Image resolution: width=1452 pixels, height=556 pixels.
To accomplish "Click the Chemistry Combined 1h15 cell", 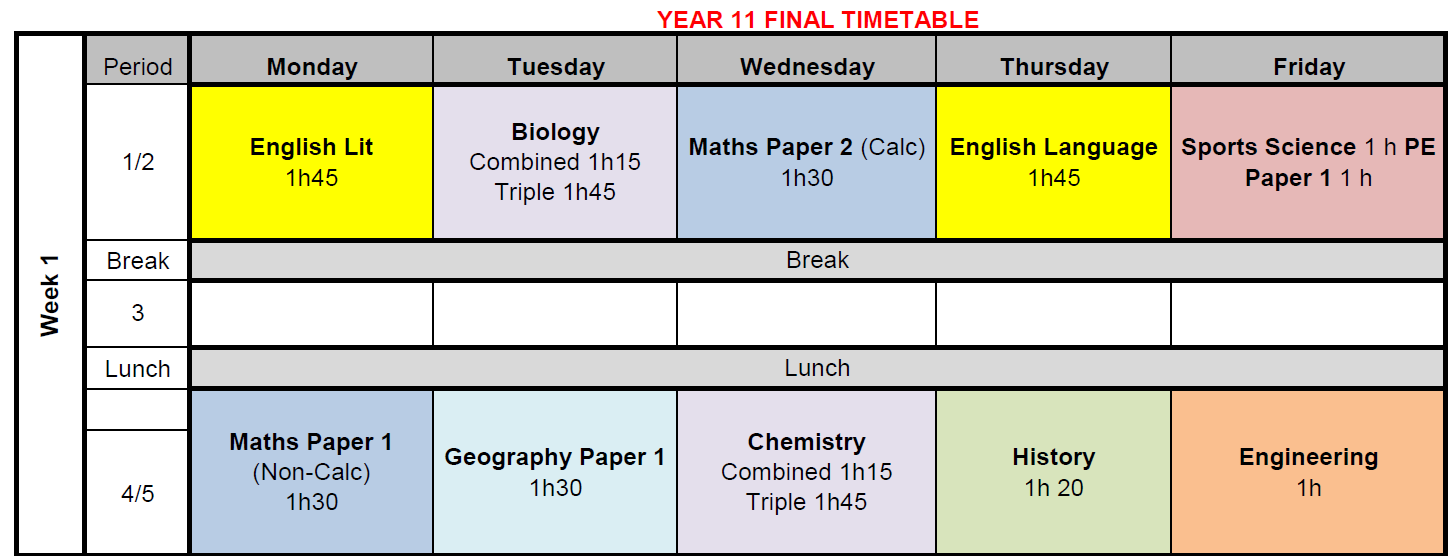I will pos(806,471).
